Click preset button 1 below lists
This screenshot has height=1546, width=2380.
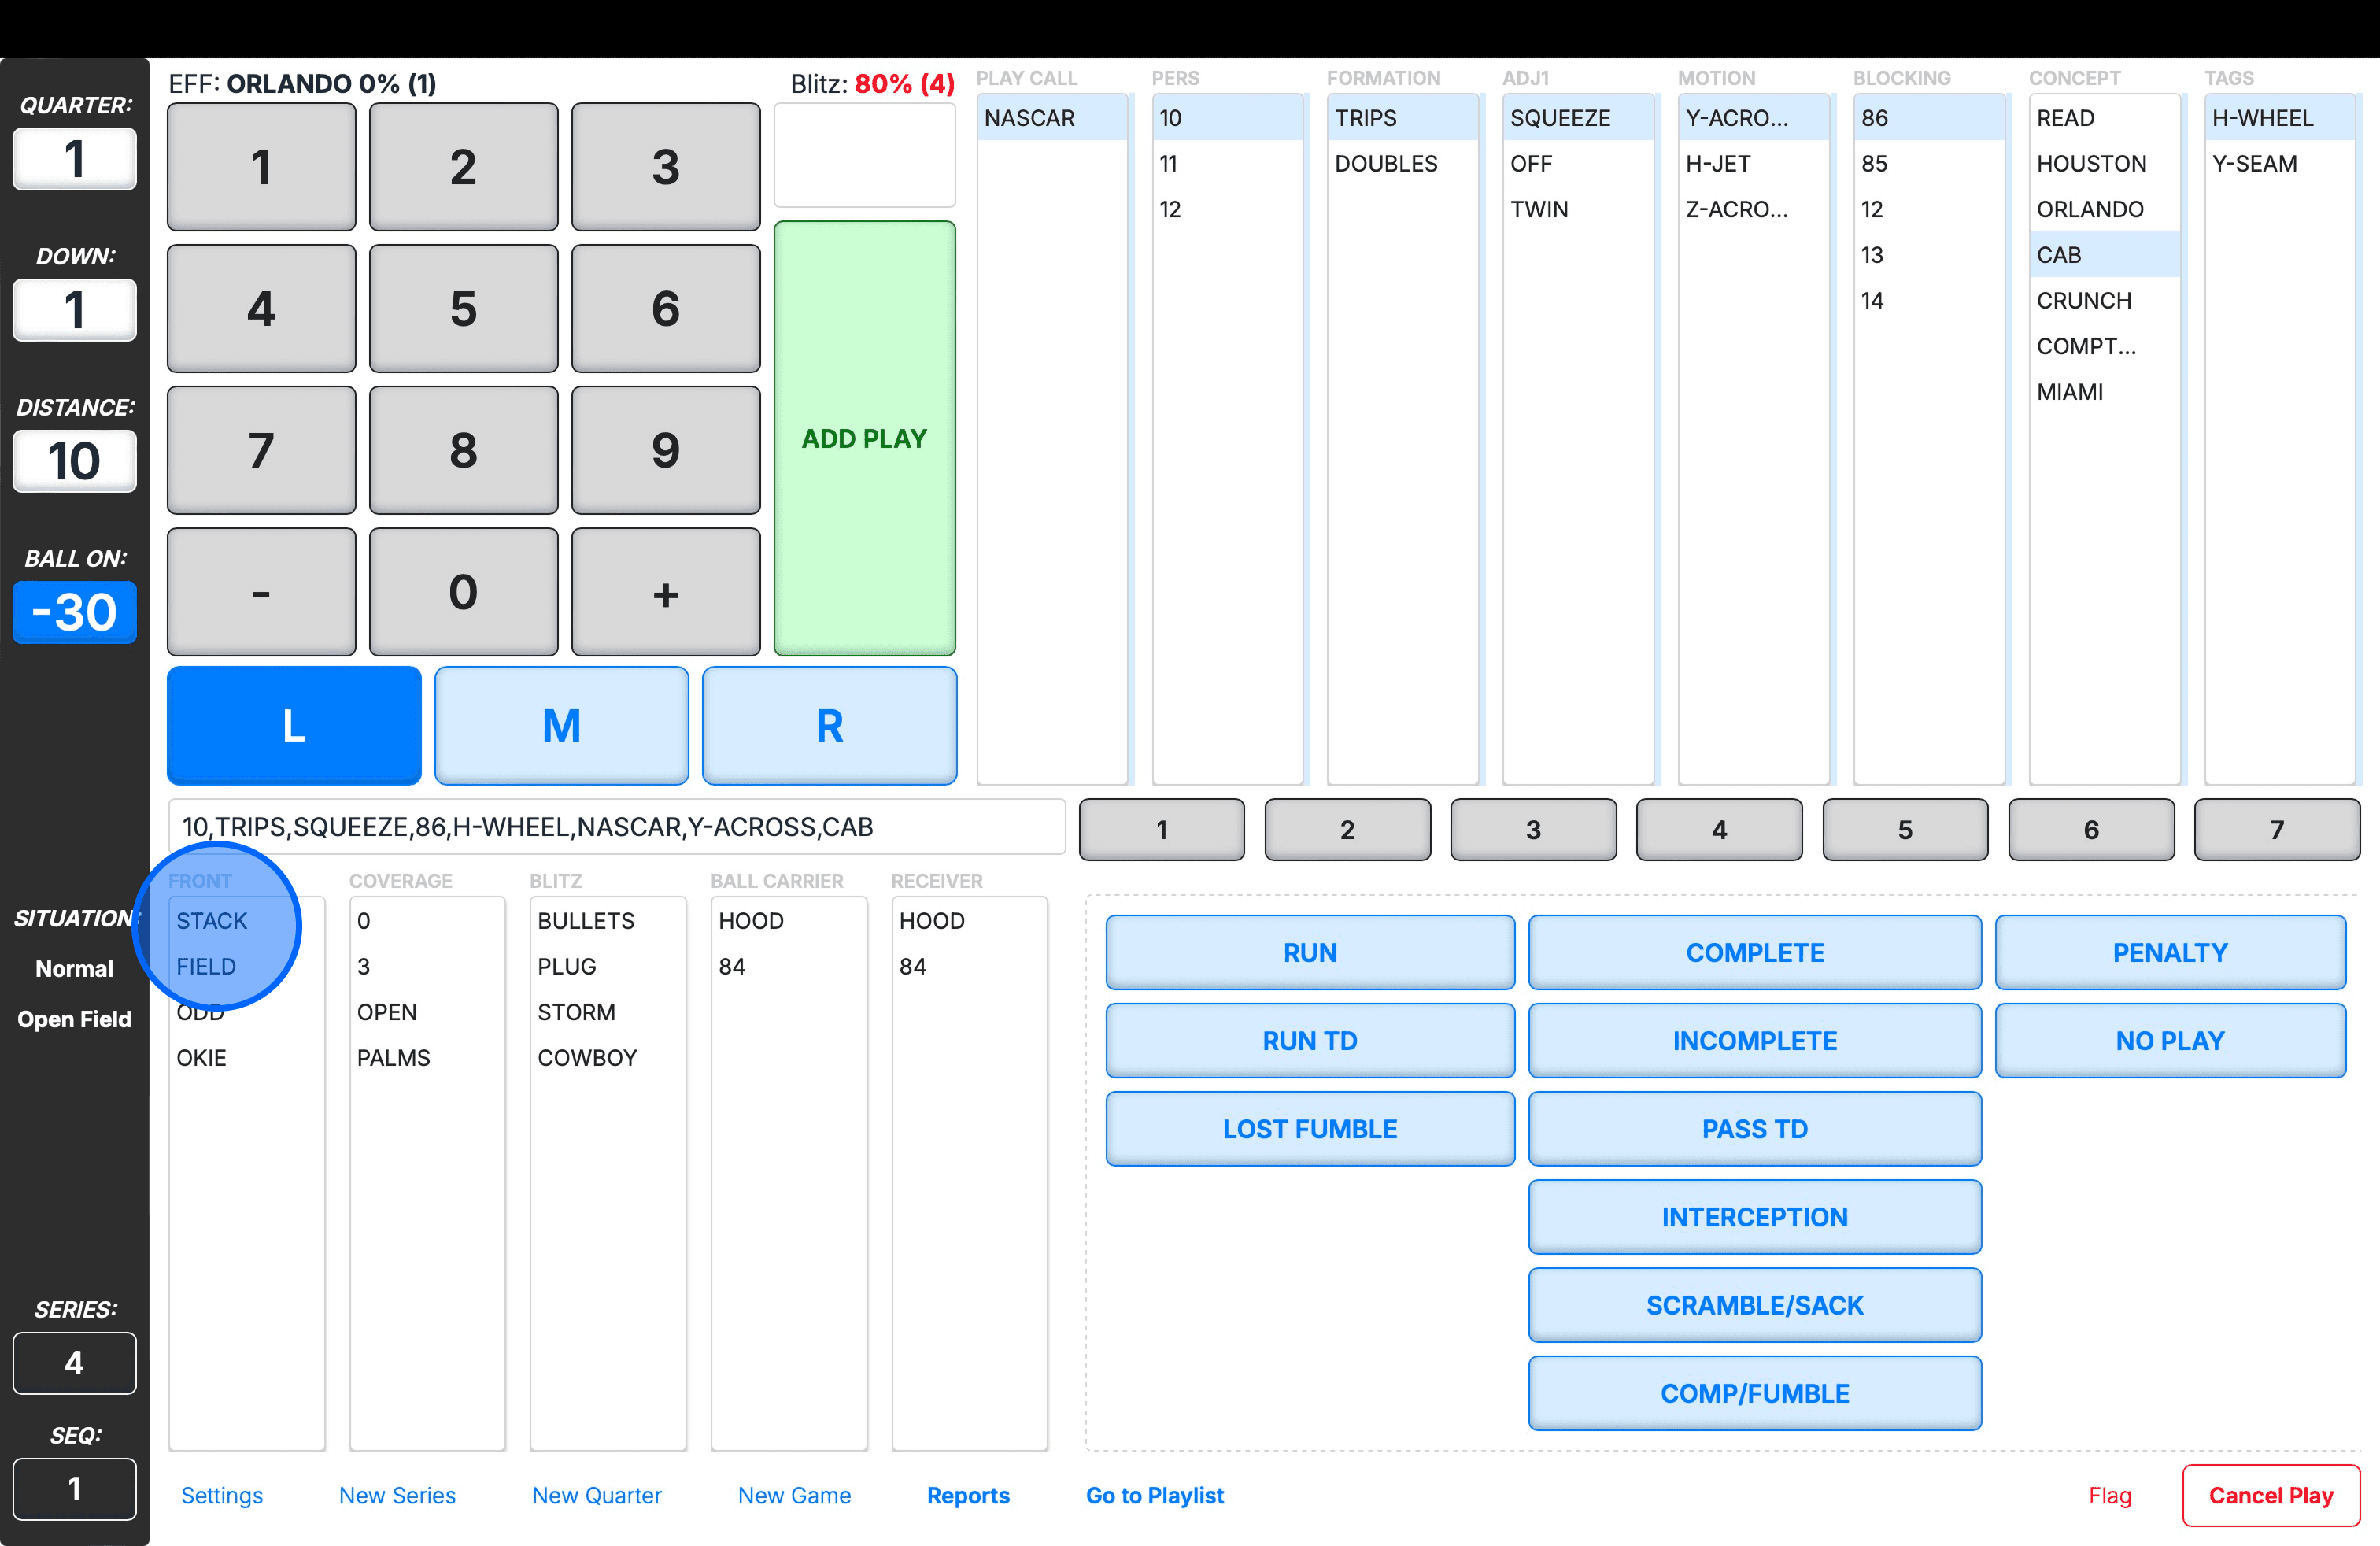click(x=1162, y=829)
